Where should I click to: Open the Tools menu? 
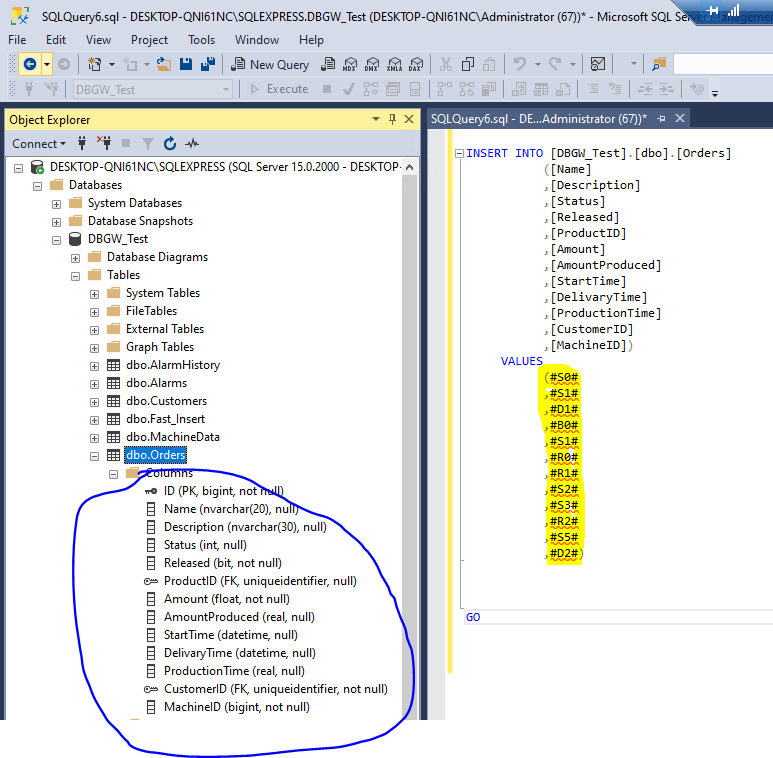pos(201,40)
